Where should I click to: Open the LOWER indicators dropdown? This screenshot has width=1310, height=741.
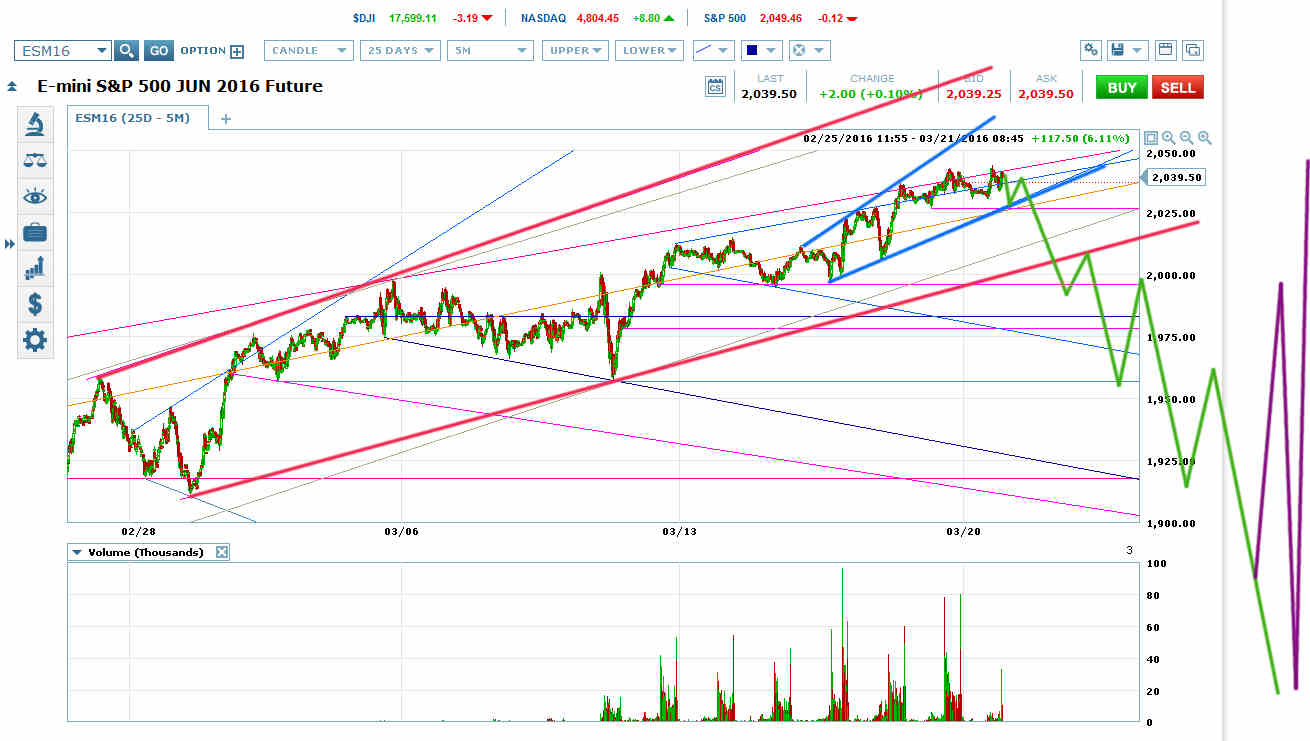651,50
